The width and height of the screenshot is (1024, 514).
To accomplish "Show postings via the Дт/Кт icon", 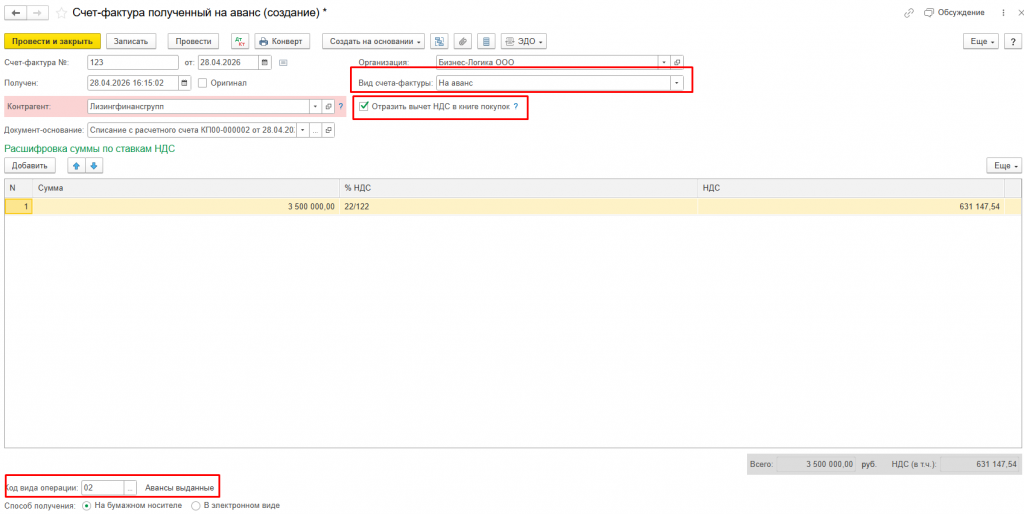I will (x=240, y=41).
